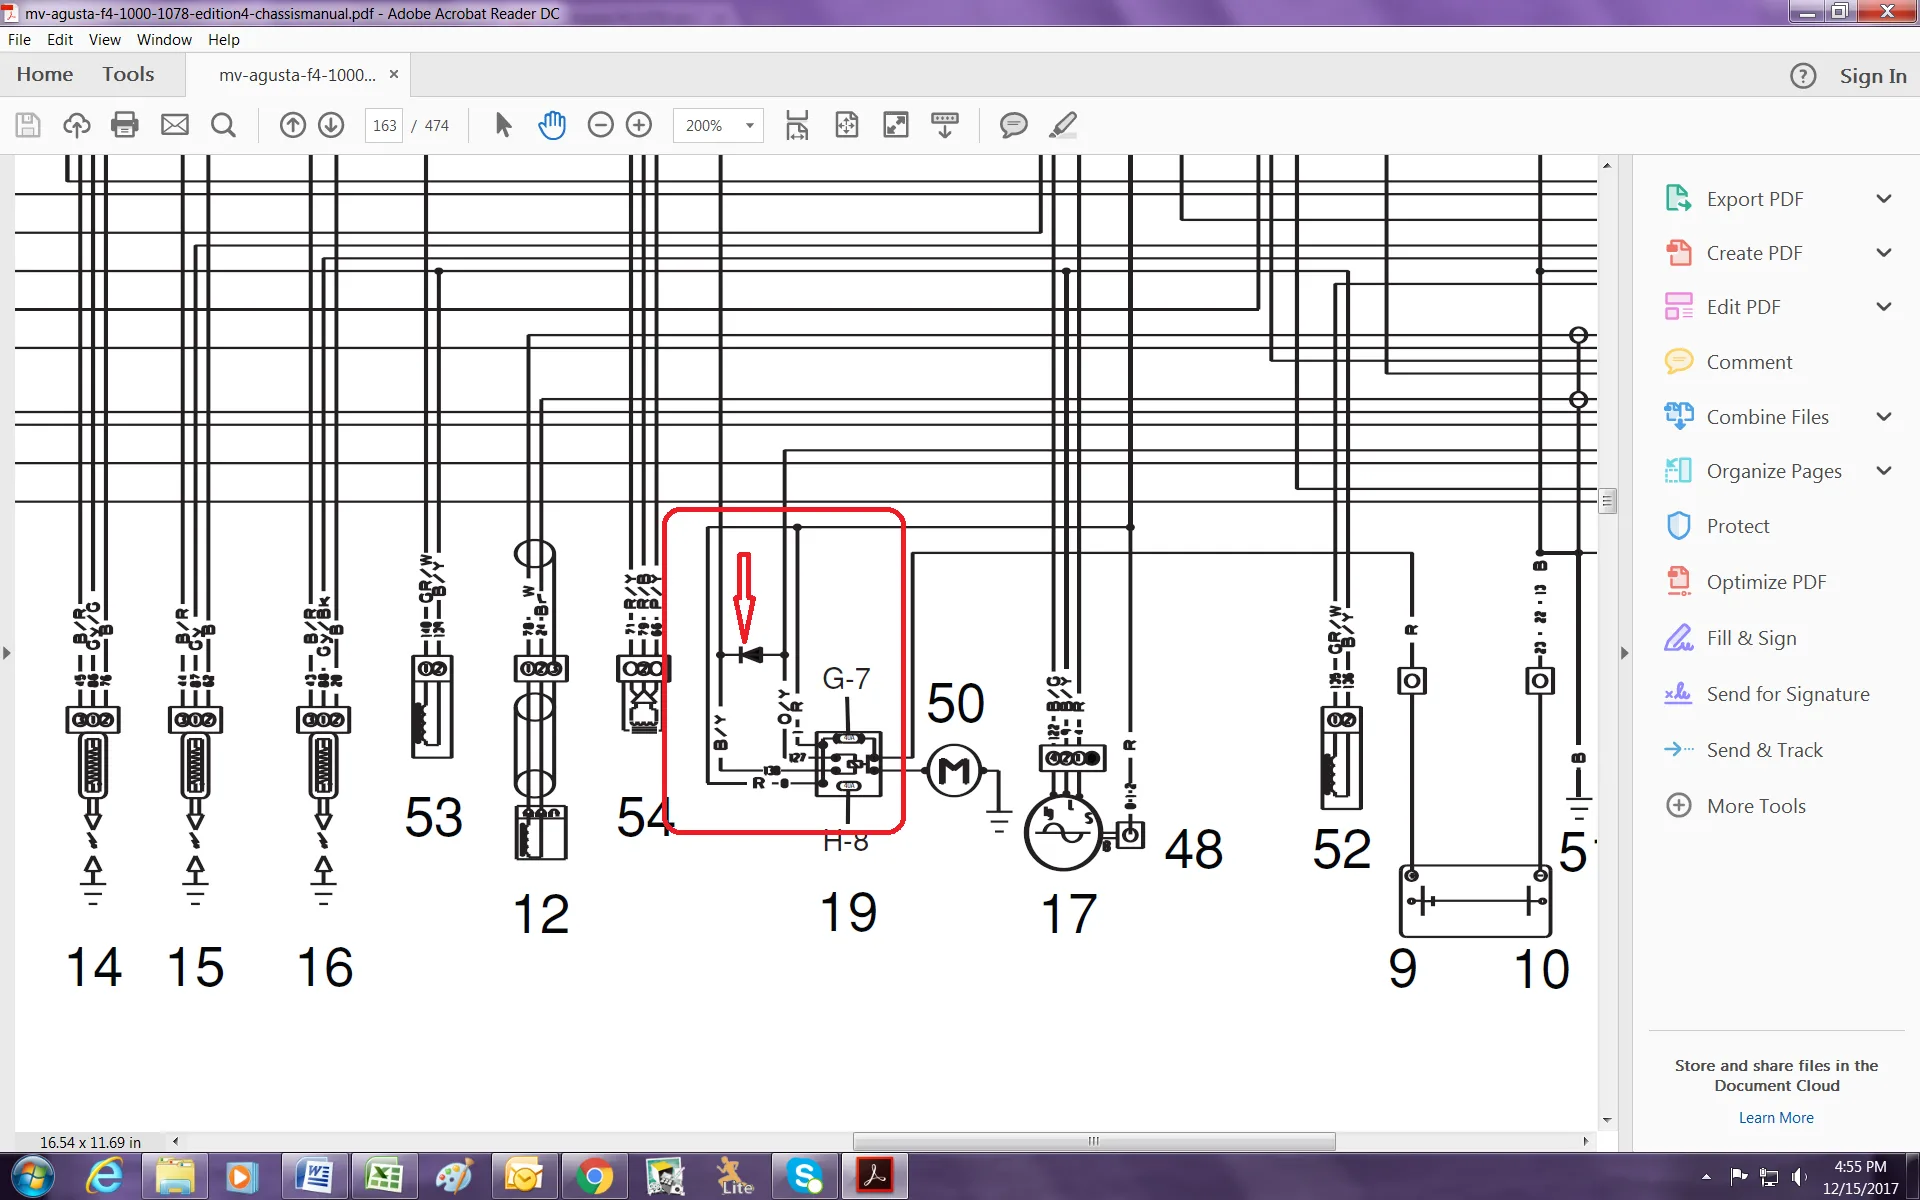Enter full screen mode icon

(896, 125)
